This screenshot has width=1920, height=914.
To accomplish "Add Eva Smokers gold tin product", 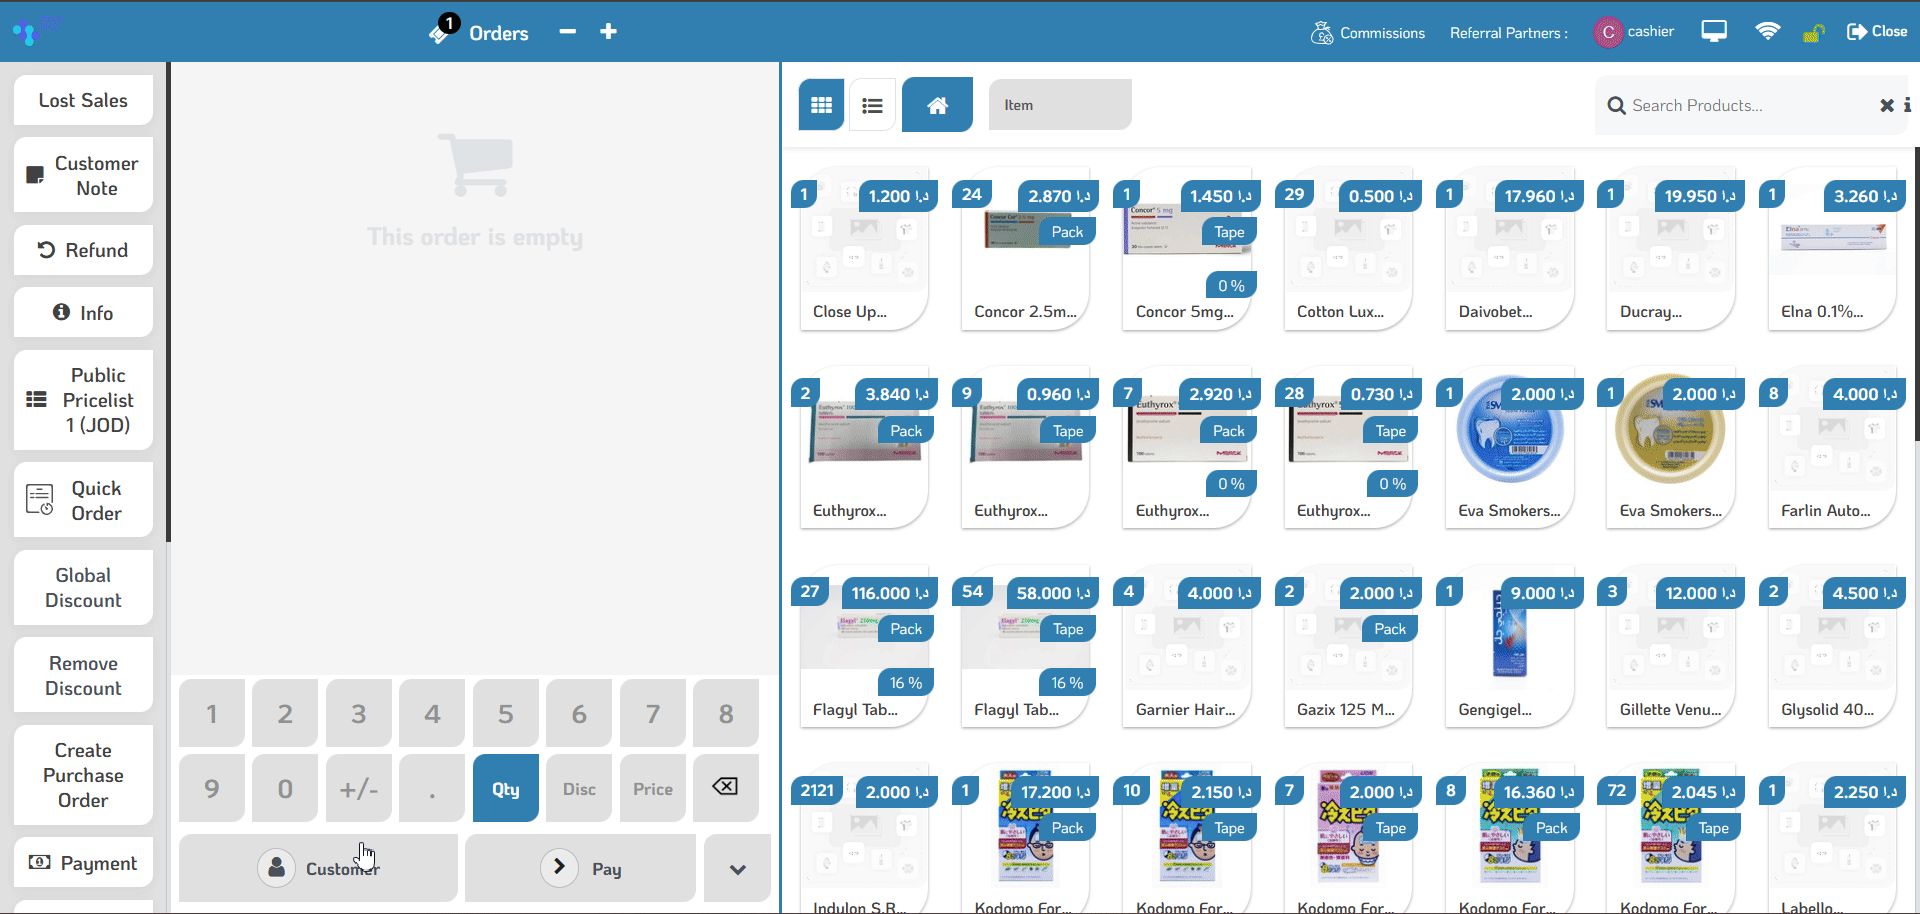I will [1671, 448].
